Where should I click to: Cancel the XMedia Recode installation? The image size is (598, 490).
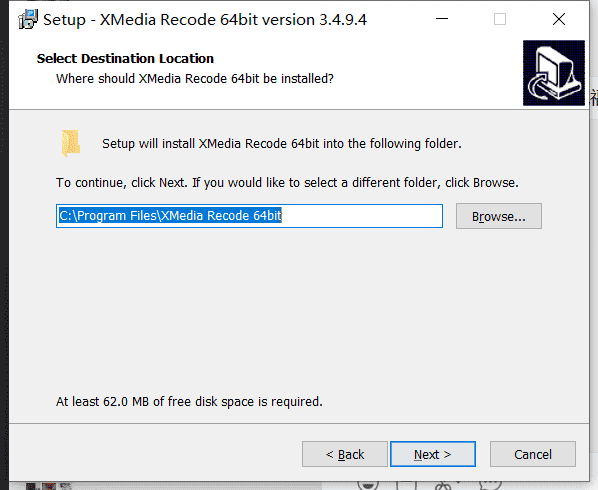click(533, 454)
